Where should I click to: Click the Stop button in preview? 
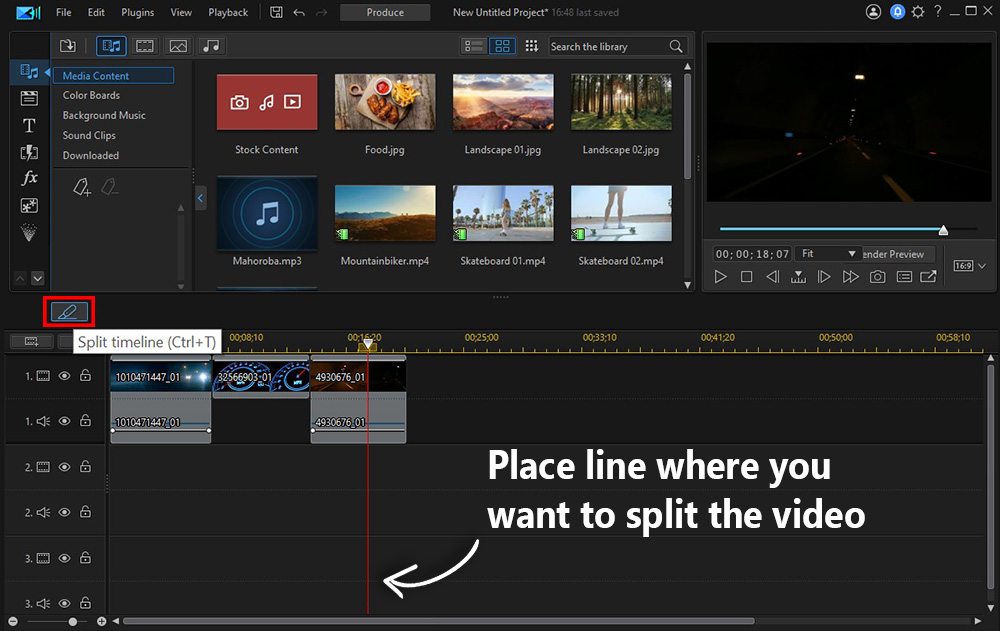746,277
